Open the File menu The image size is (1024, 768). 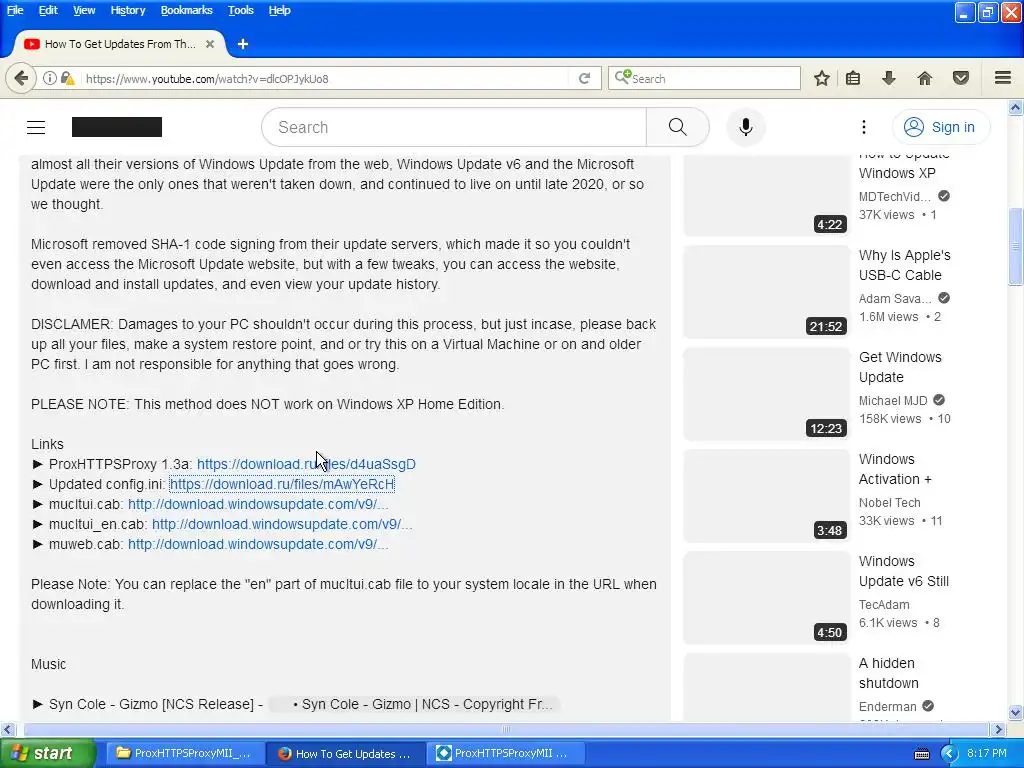click(15, 10)
